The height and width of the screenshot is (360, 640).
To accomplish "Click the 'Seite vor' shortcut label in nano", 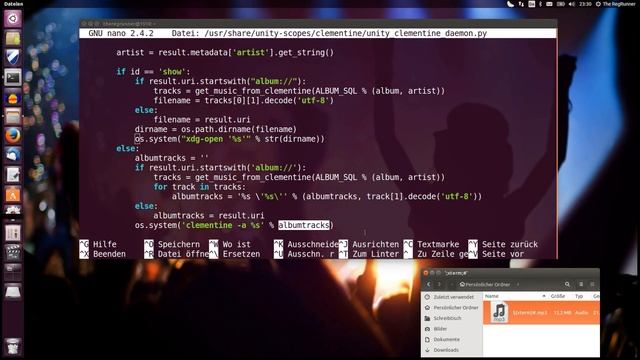I will coord(503,254).
